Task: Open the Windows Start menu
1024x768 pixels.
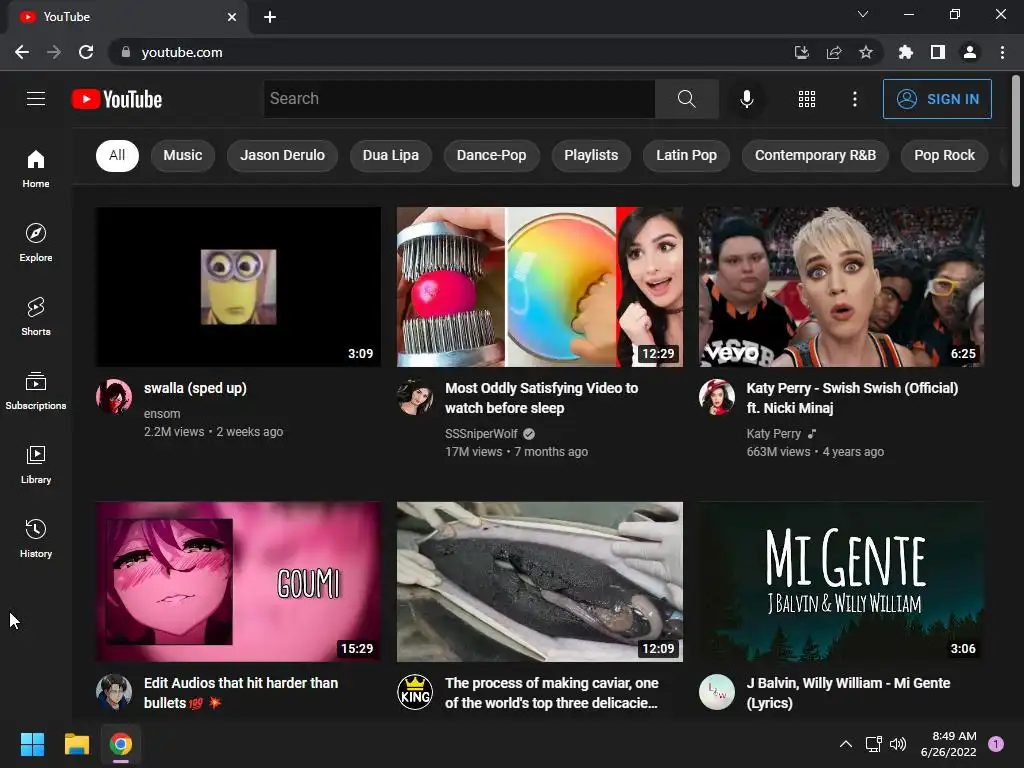Action: point(32,744)
